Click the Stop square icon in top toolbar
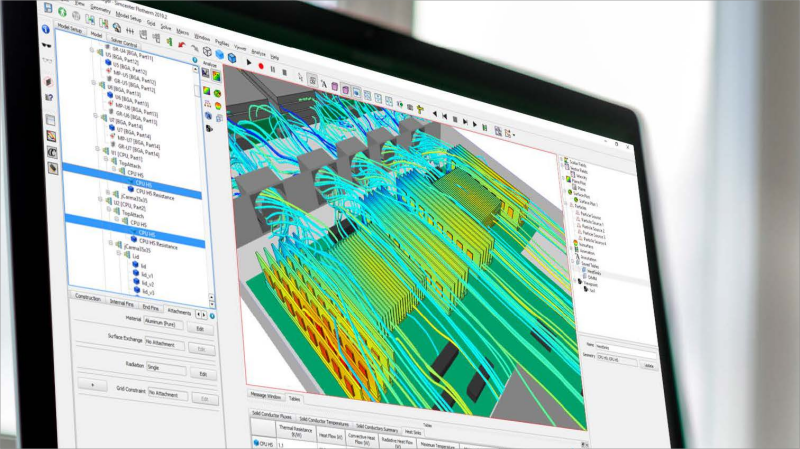Screen dimensions: 800x449 285,72
